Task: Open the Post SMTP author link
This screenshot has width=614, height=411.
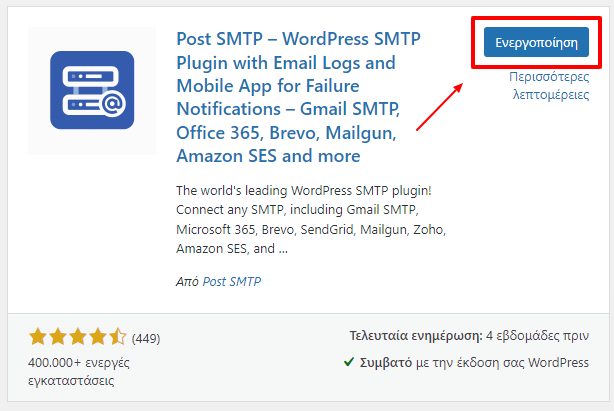Action: coord(231,281)
